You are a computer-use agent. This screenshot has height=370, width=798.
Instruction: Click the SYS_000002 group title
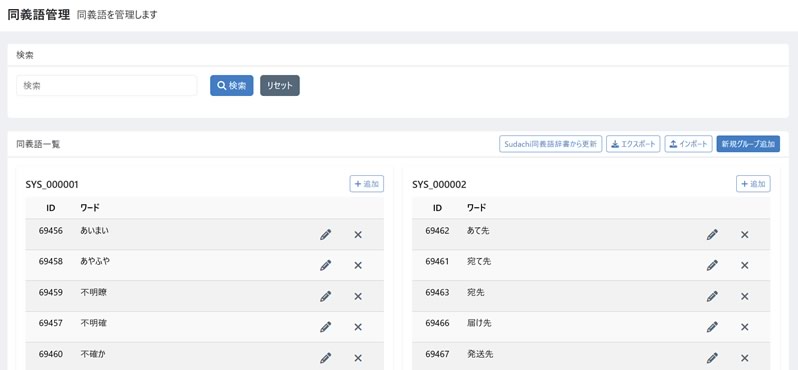tap(439, 184)
